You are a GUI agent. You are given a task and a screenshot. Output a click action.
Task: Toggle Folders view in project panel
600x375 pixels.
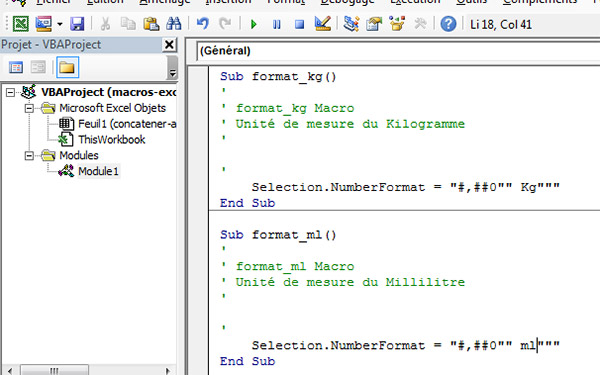coord(67,67)
